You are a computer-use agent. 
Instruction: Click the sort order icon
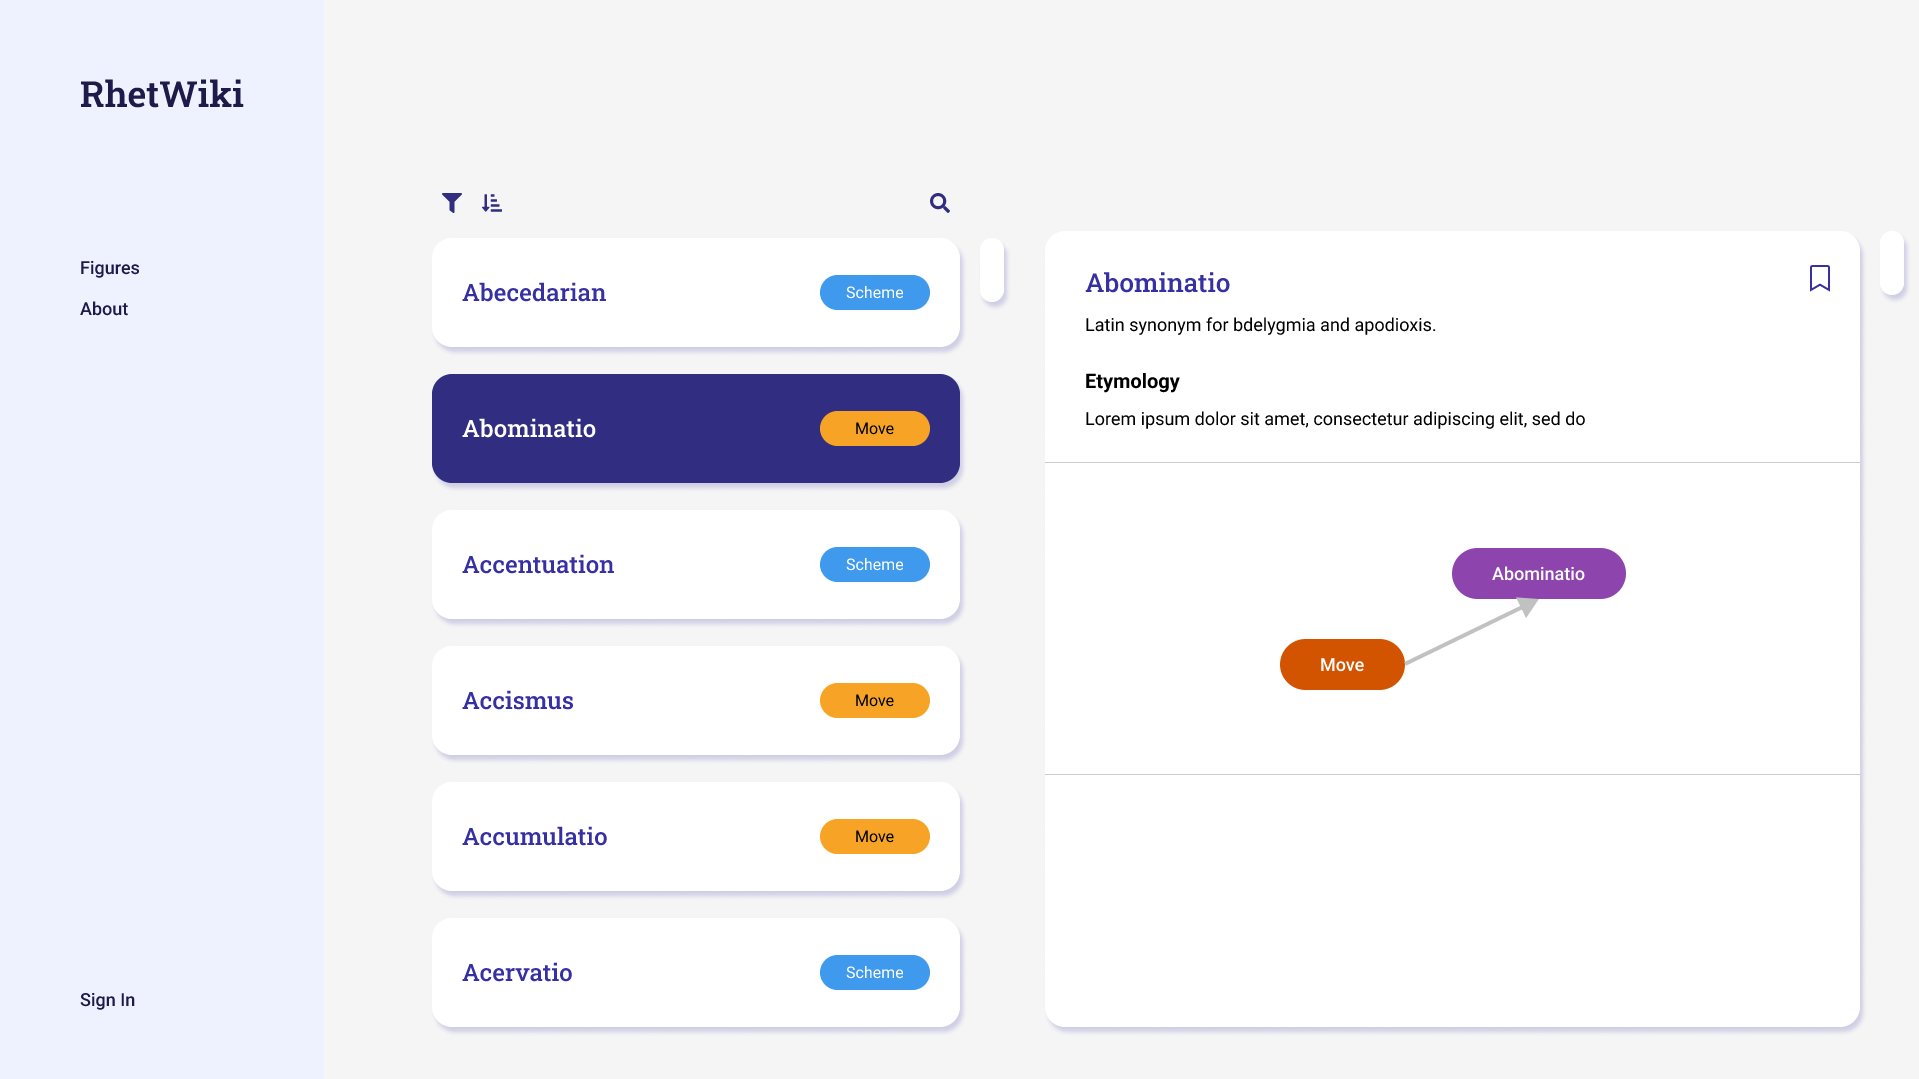click(491, 203)
